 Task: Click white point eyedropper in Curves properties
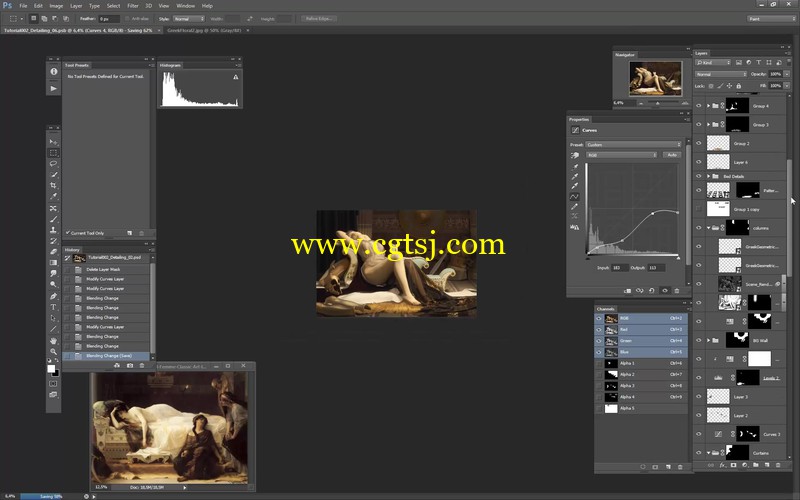pyautogui.click(x=575, y=186)
